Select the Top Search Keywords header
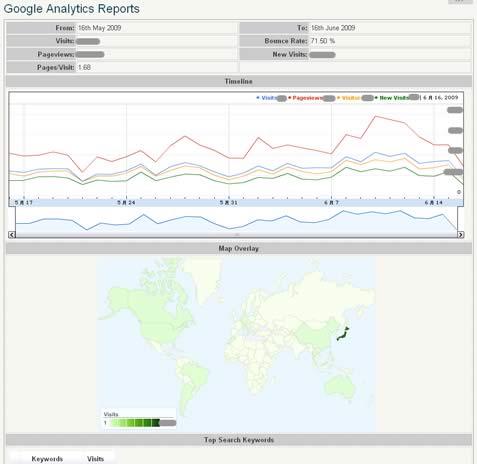Image resolution: width=477 pixels, height=464 pixels. (239, 440)
